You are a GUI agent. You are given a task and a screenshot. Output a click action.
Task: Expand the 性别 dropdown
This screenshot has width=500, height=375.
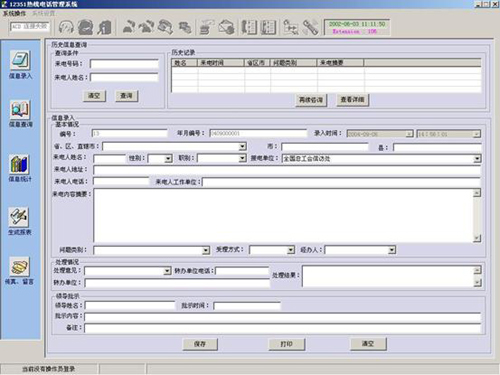[168, 159]
